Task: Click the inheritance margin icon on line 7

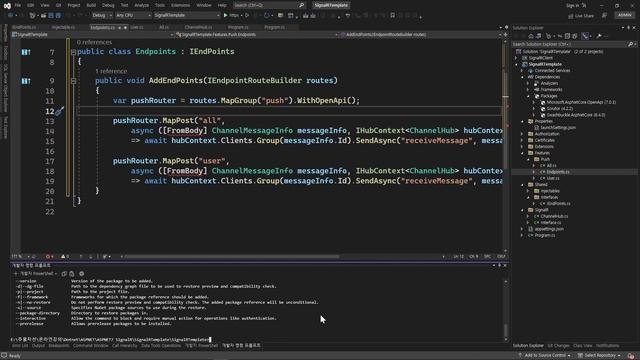Action: [x=26, y=52]
